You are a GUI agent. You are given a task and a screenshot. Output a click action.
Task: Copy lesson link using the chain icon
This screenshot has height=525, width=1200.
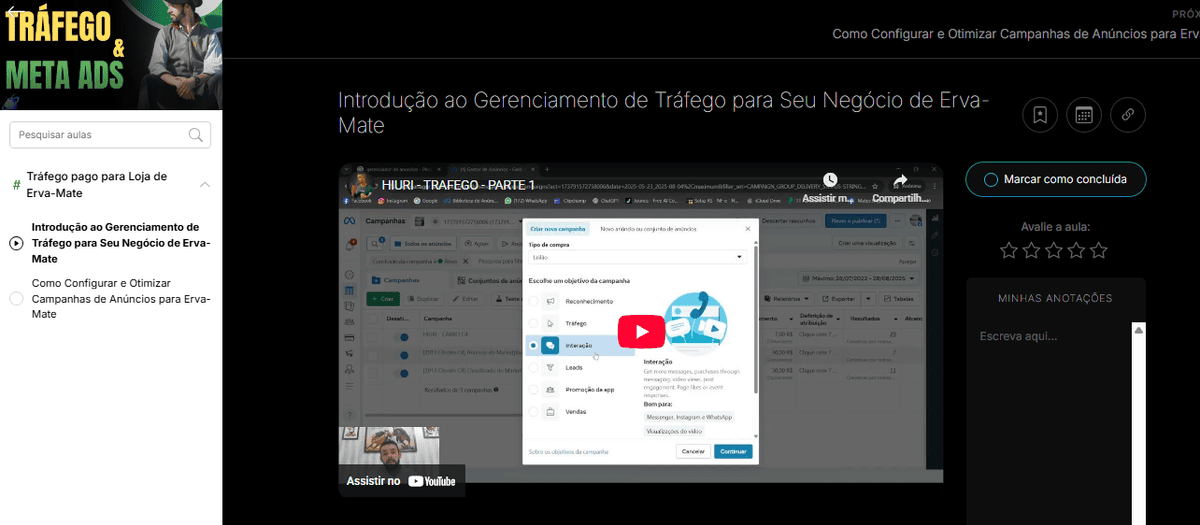pyautogui.click(x=1127, y=115)
